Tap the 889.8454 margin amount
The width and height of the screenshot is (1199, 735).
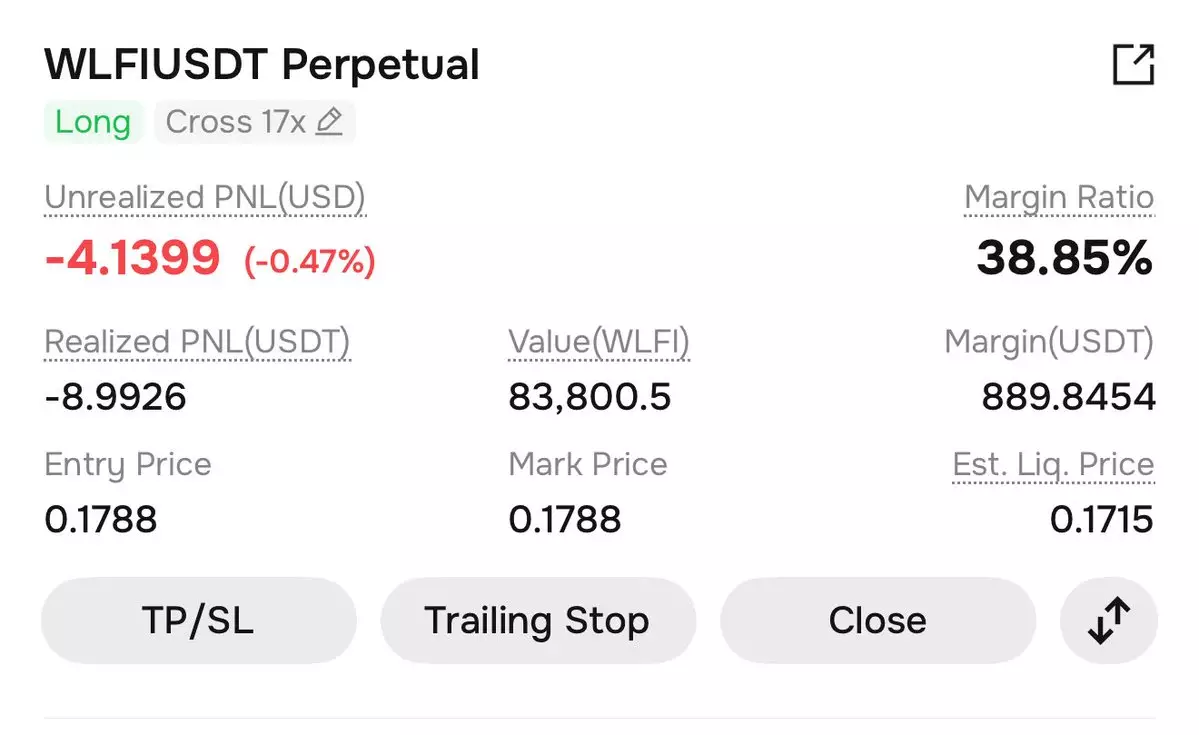point(1068,398)
